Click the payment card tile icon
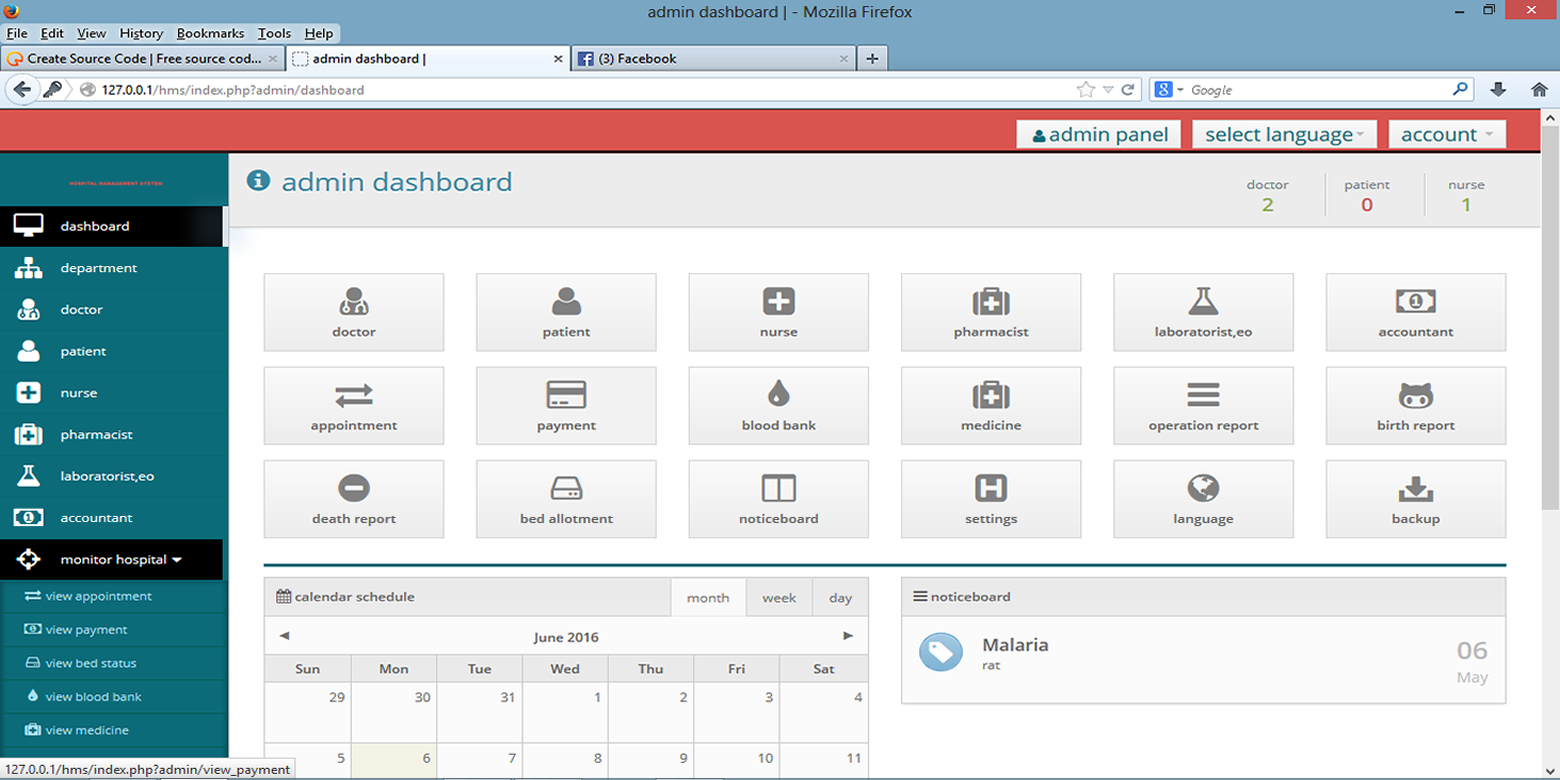 [566, 394]
